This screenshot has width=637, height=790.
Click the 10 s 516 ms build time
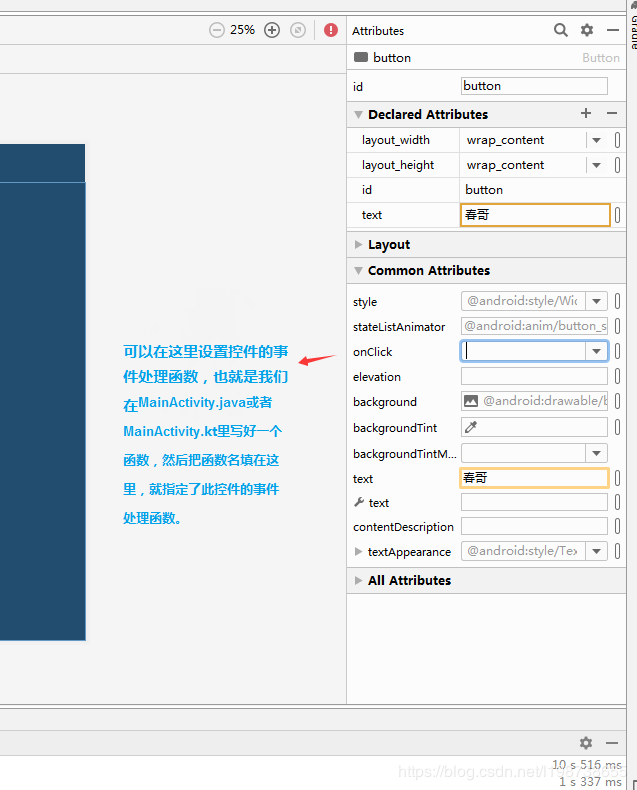[x=587, y=765]
